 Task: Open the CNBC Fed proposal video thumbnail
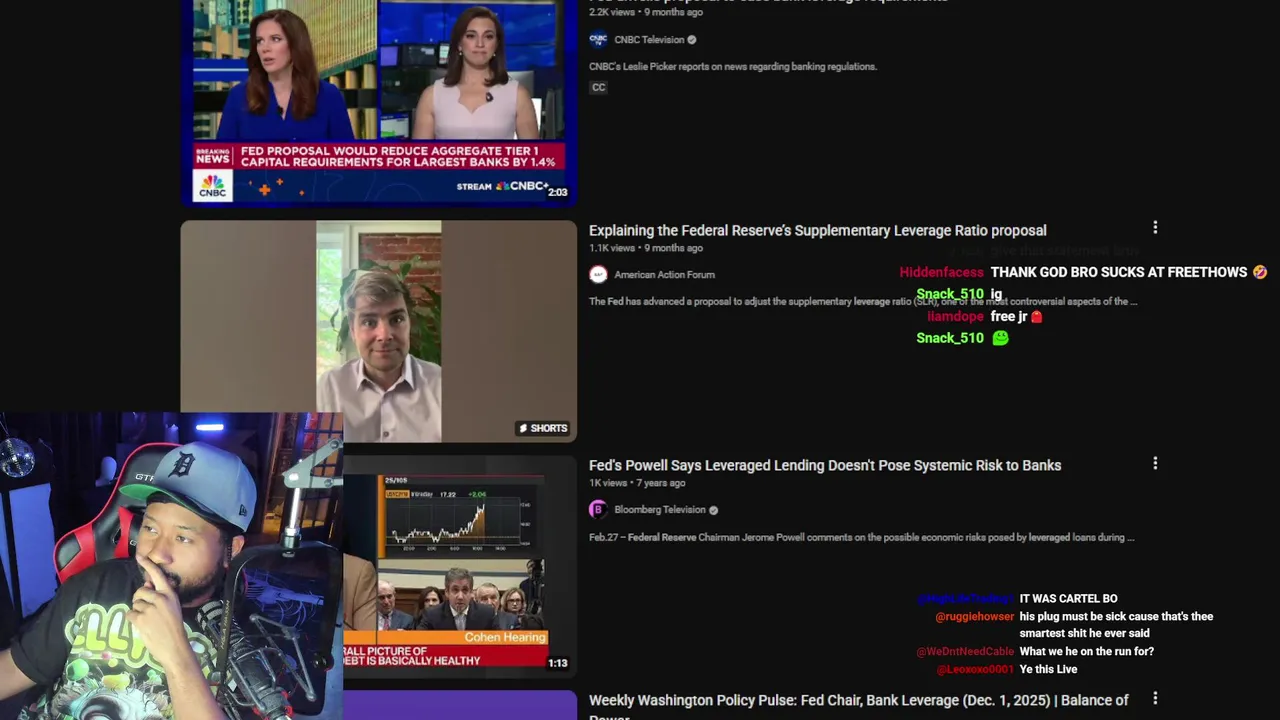pos(379,101)
